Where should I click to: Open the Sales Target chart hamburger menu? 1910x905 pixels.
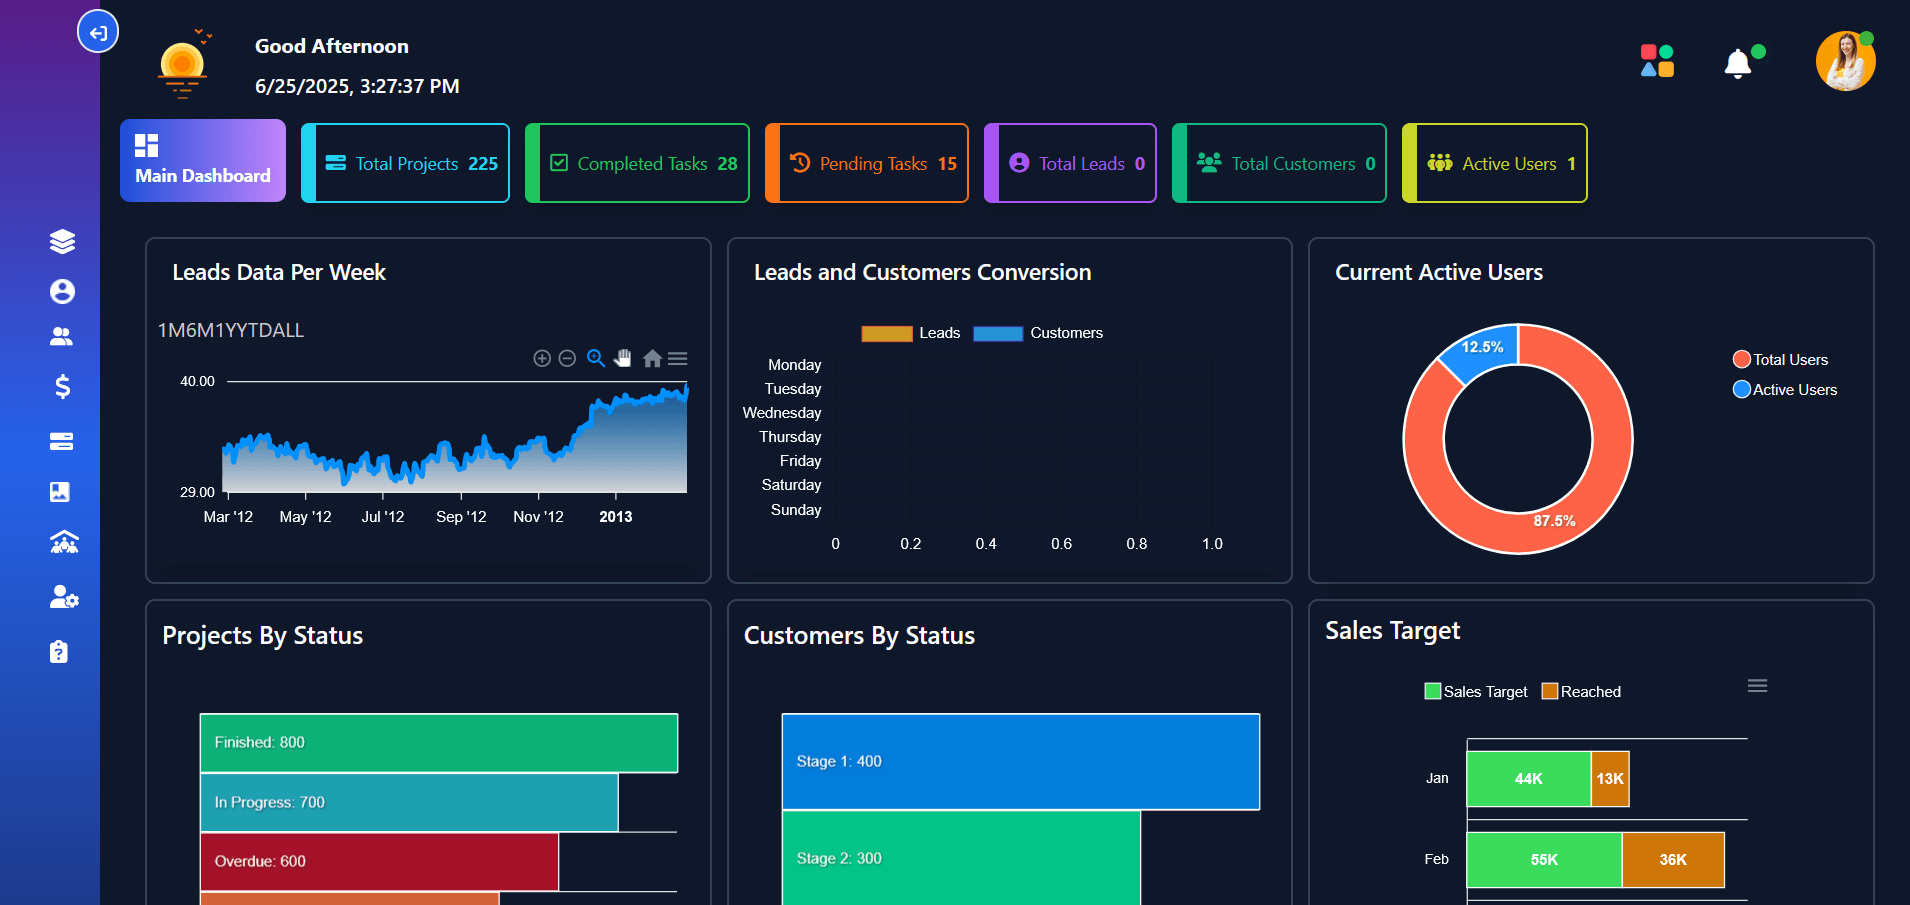tap(1757, 686)
